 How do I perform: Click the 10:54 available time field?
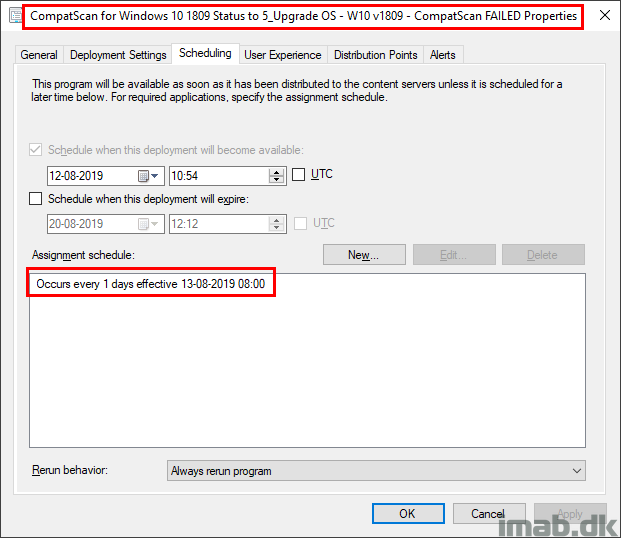[228, 176]
